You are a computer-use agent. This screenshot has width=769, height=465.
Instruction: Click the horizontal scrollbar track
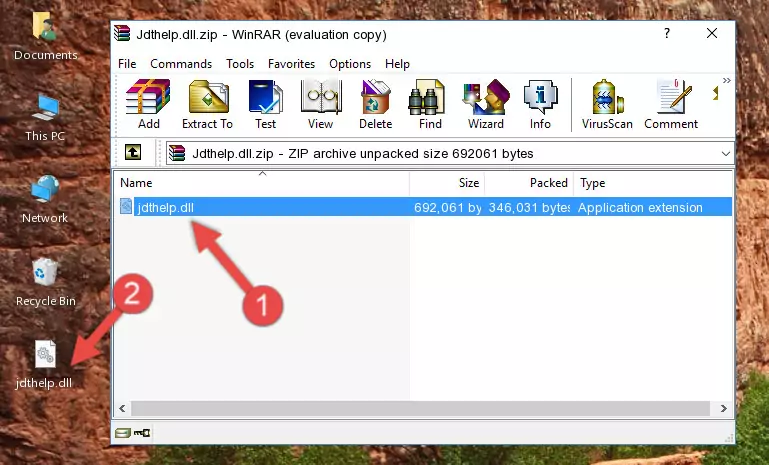pyautogui.click(x=420, y=408)
